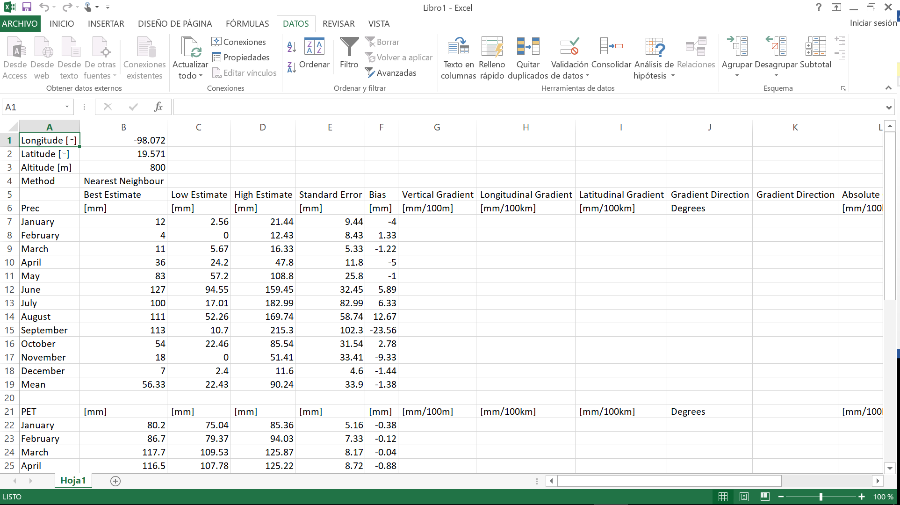Image resolution: width=900 pixels, height=505 pixels.
Task: Click Relleno rápido
Action: pyautogui.click(x=492, y=58)
